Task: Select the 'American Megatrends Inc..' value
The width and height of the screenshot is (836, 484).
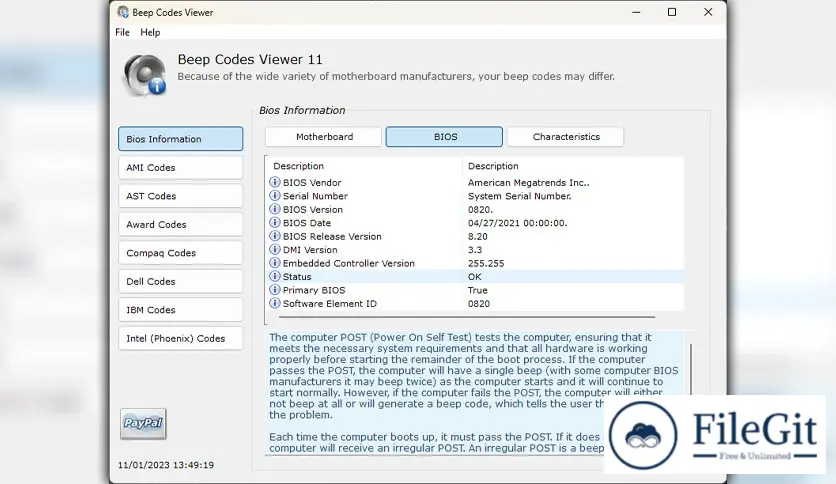Action: tap(528, 182)
